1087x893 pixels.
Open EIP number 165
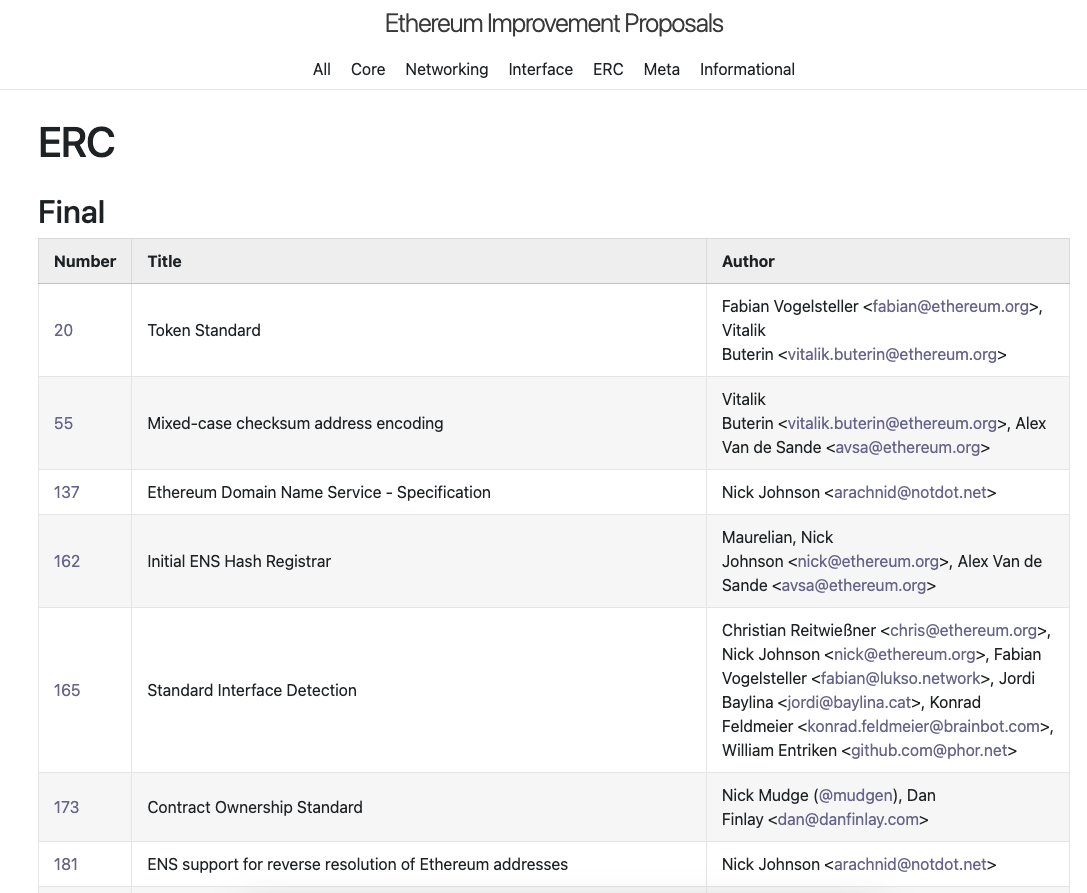(x=67, y=690)
